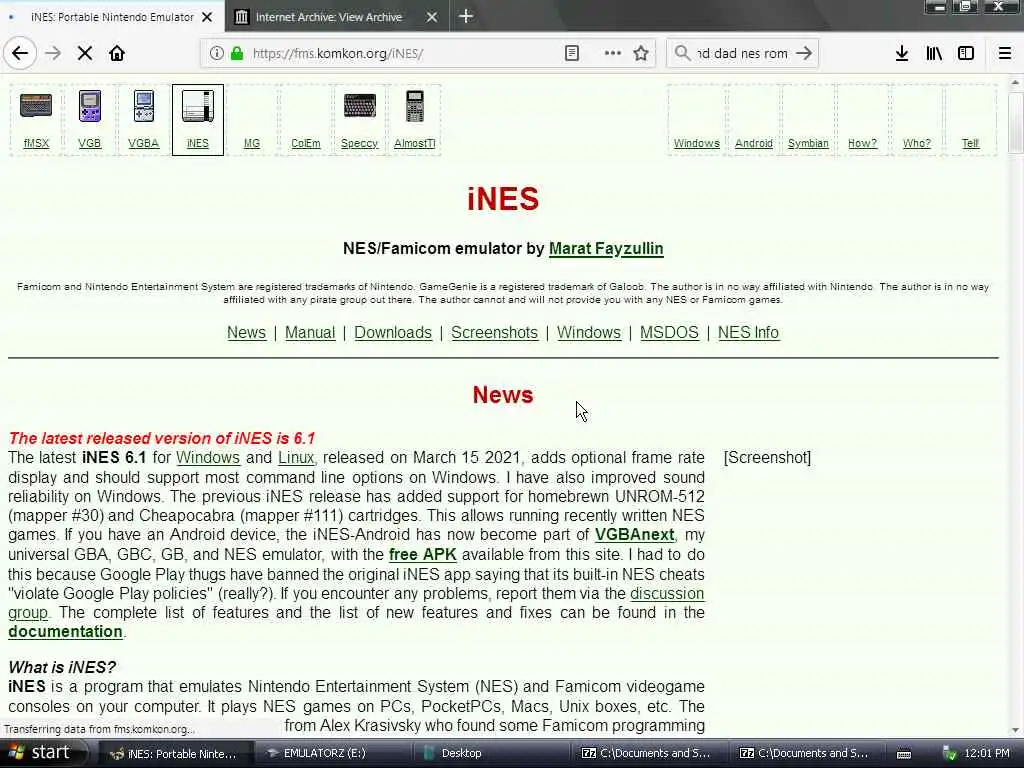Bookmark this page with the star
Viewport: 1024px width, 768px height.
641,53
